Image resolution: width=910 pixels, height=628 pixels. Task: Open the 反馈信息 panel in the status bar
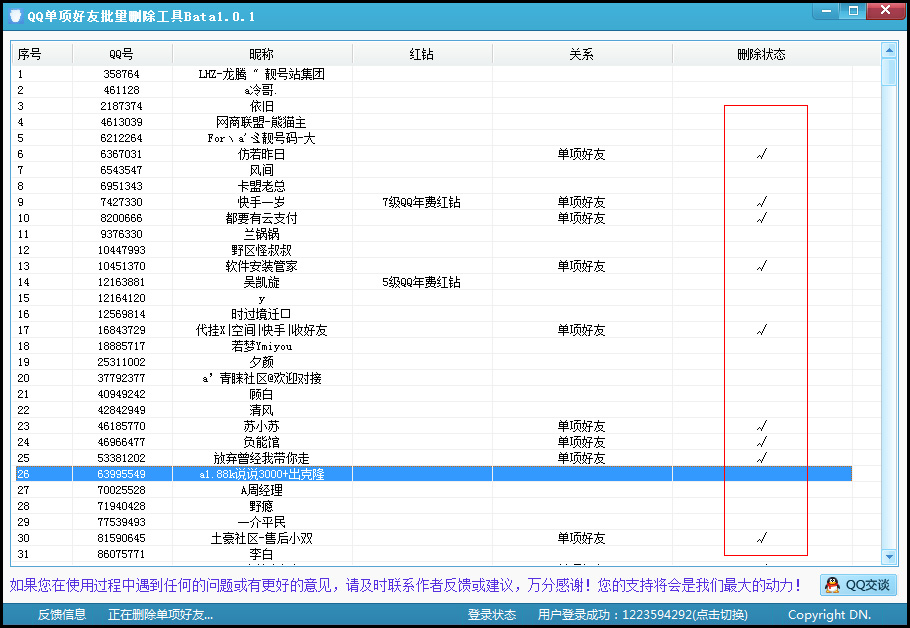62,614
